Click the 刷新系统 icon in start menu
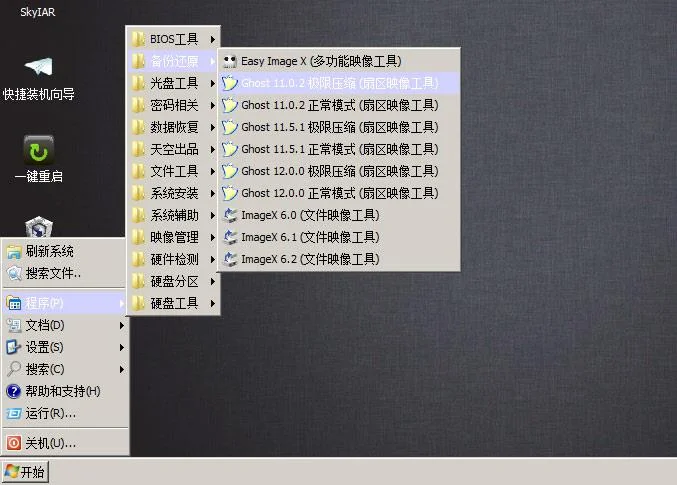 point(14,252)
